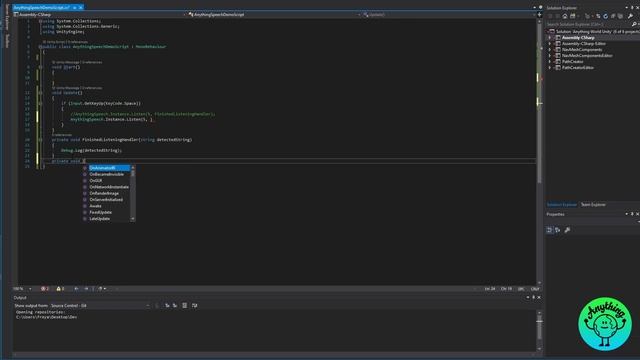Collapse the class declaration fold marker
Screen dimensions: 640x360
[40, 47]
